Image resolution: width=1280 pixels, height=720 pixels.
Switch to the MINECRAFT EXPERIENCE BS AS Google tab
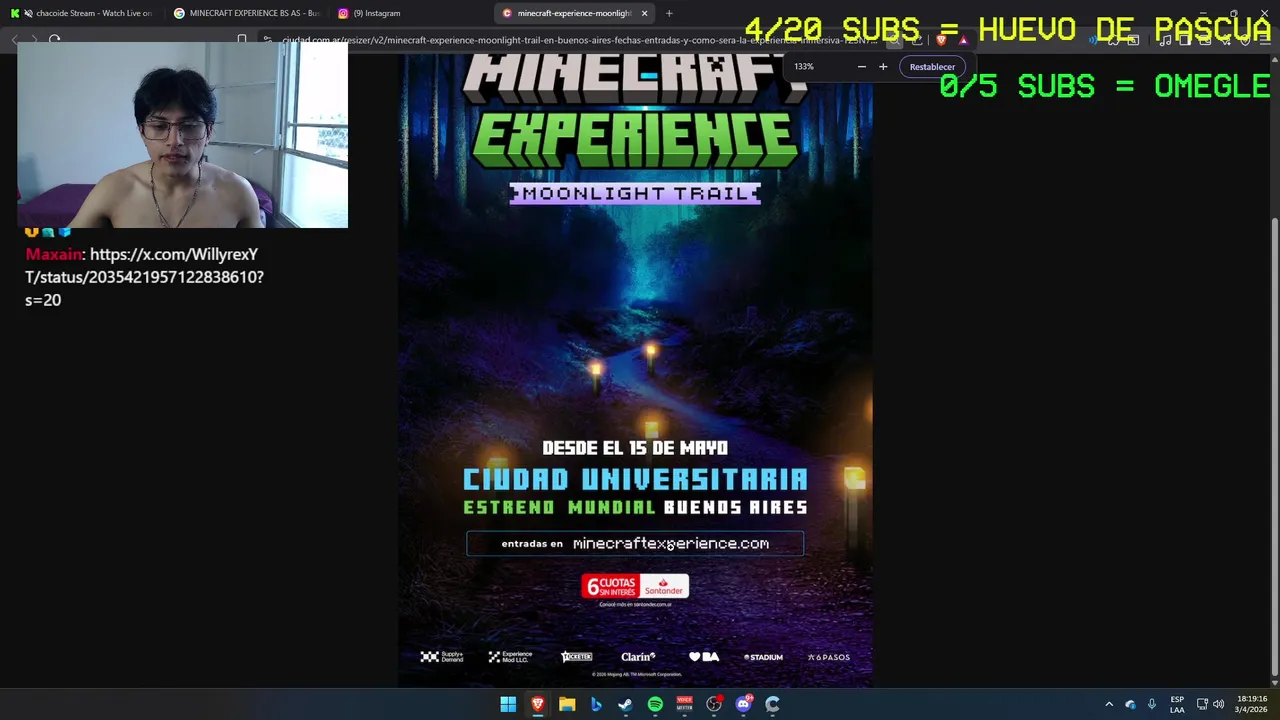point(246,13)
